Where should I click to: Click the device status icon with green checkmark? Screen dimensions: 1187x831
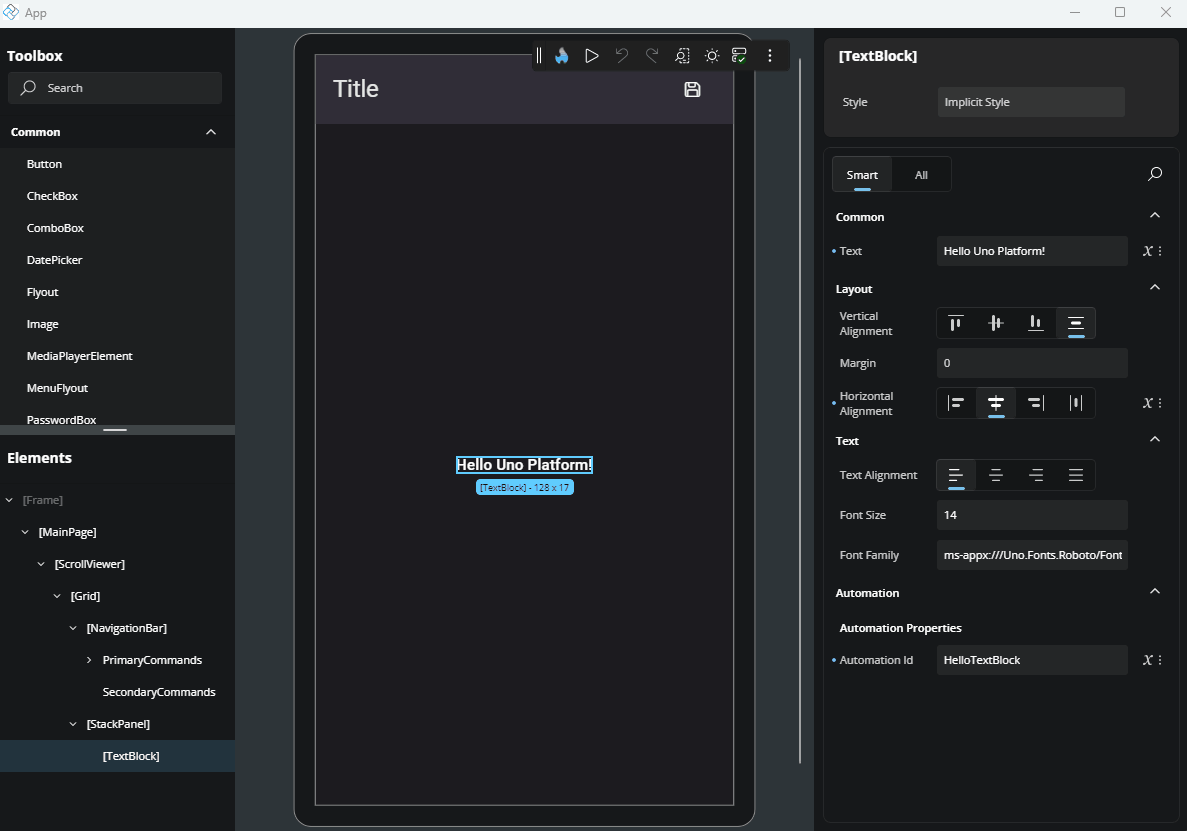pos(740,55)
